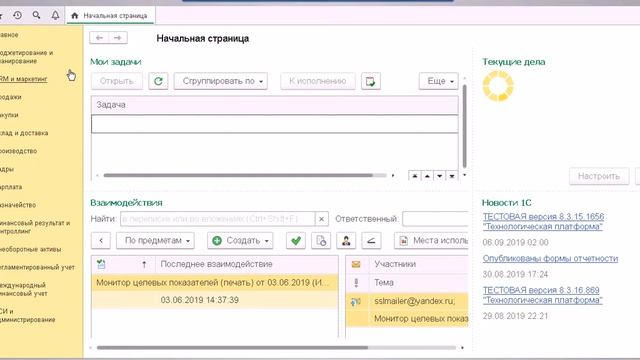Screen dimensions: 640x360
Task: Open НСИ и администрирование section
Action: 27,316
